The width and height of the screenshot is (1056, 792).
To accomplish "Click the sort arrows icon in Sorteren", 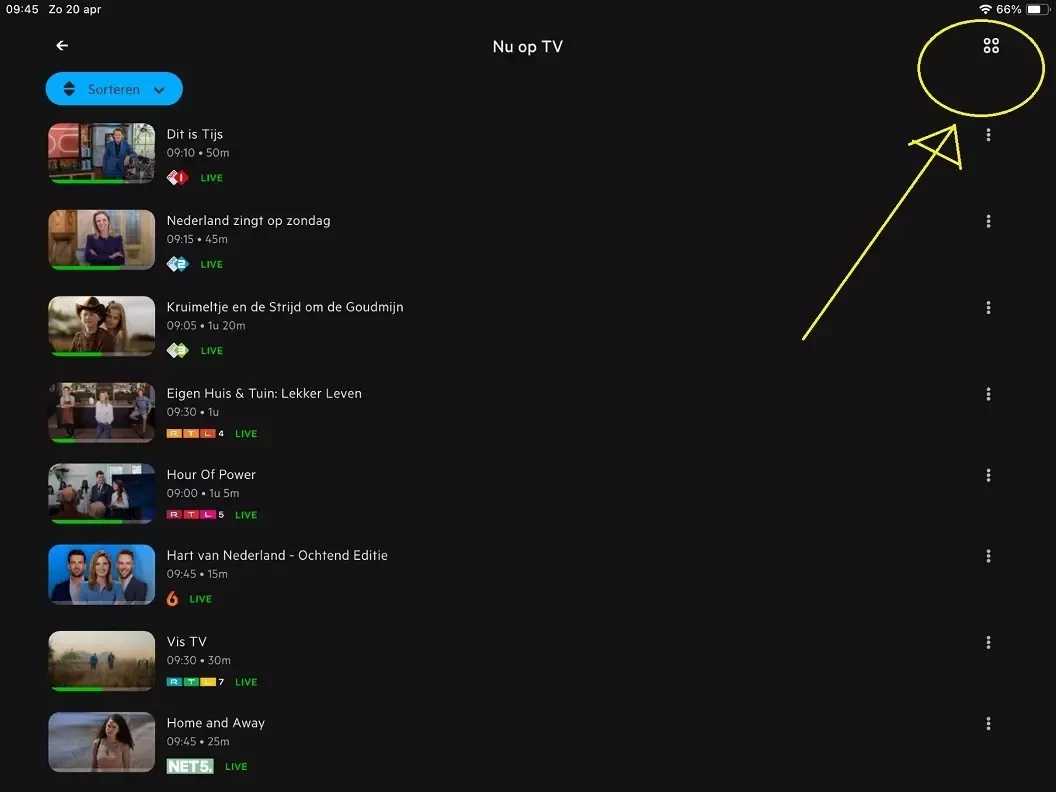I will click(x=69, y=89).
